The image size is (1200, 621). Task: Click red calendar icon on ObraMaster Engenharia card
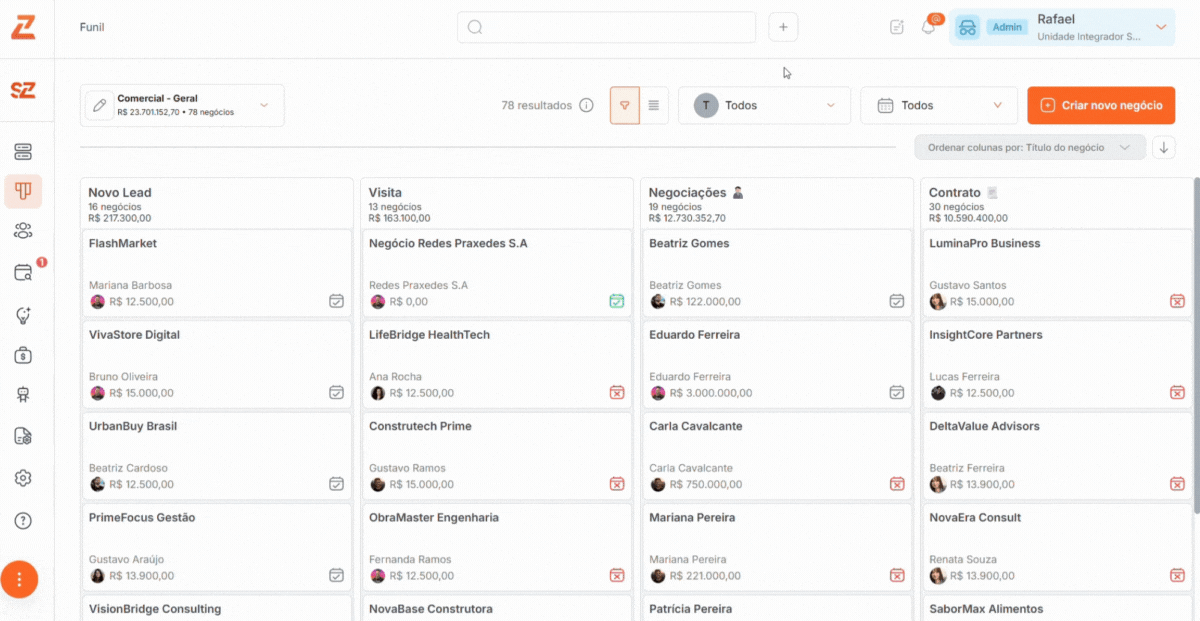pyautogui.click(x=617, y=576)
